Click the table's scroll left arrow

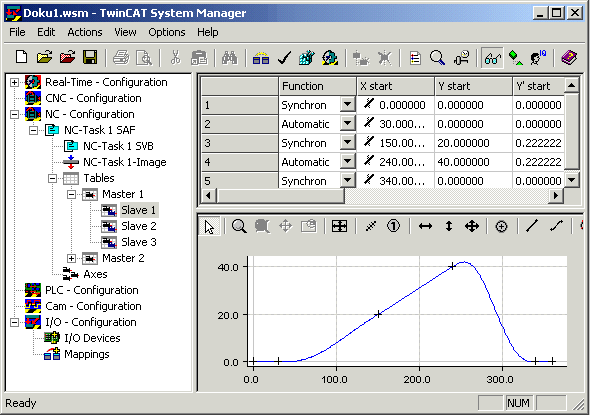coord(208,195)
